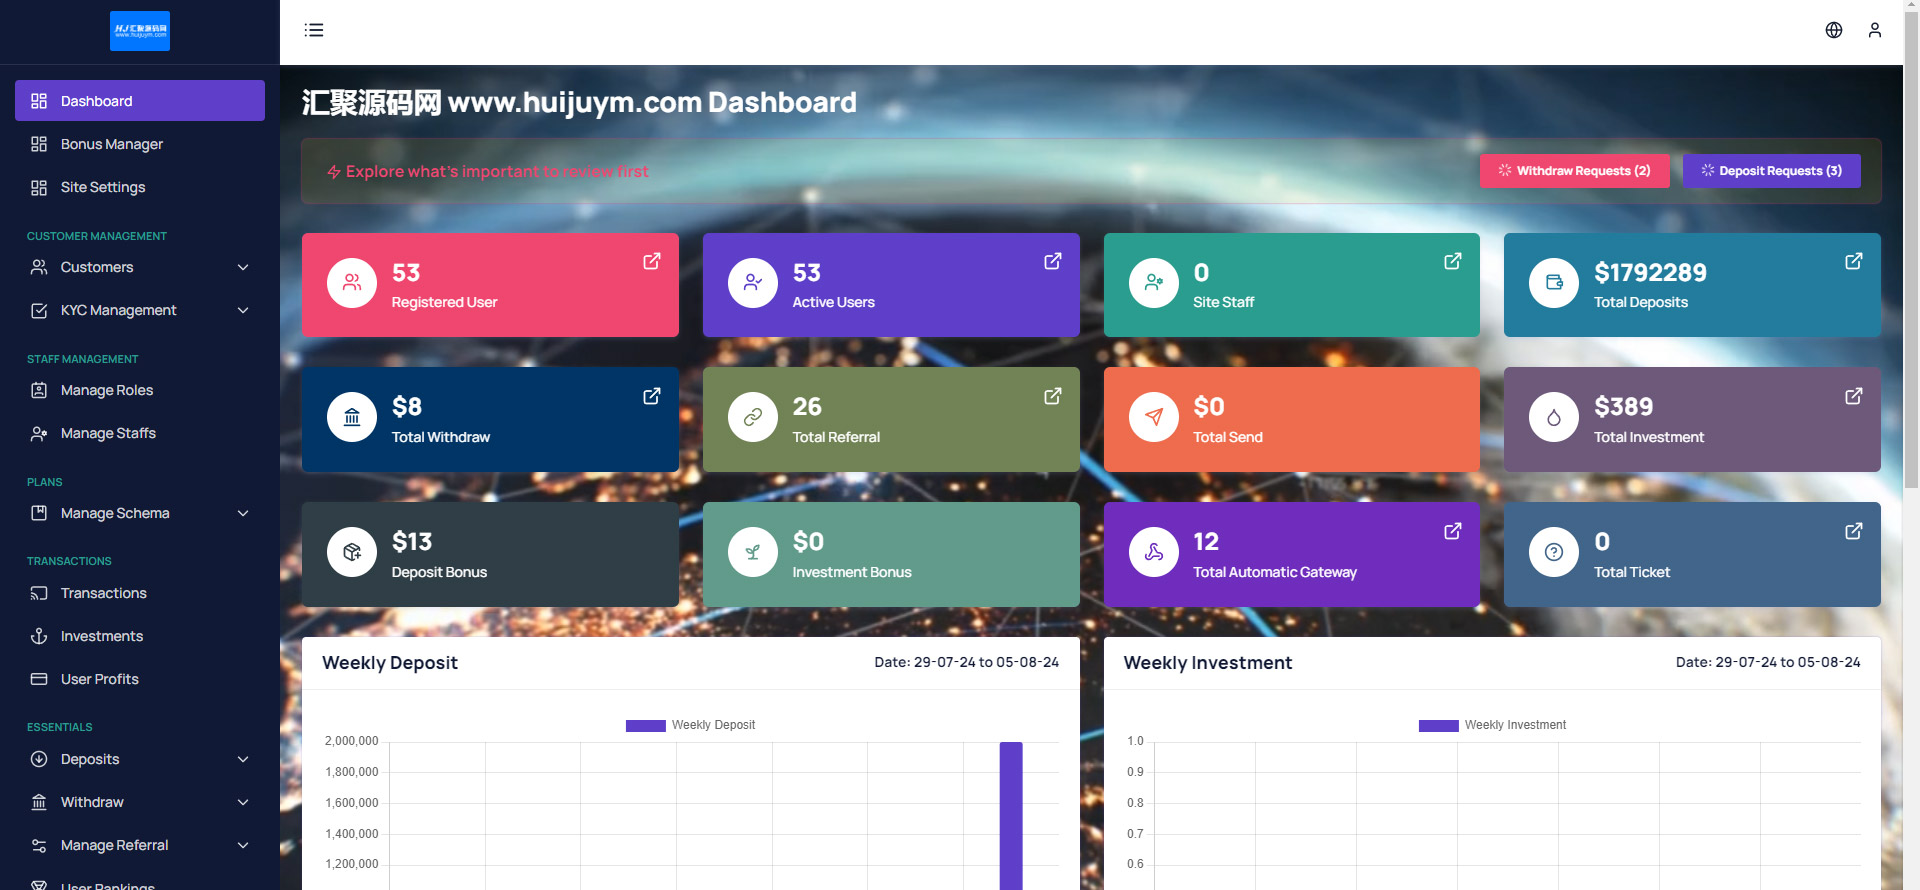Open external link on Total Deposits card
The image size is (1920, 890).
point(1854,261)
